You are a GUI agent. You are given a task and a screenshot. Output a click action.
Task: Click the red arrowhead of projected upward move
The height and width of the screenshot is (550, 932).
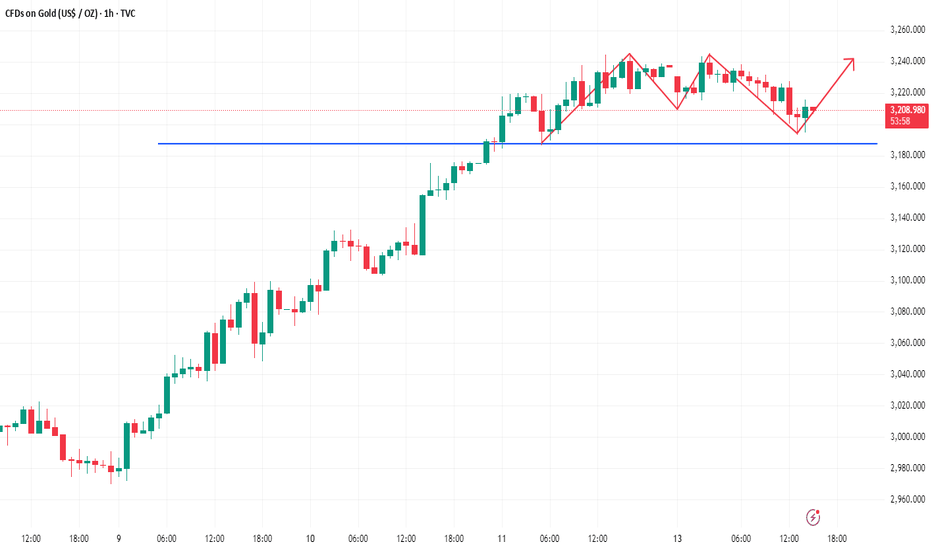pos(850,63)
